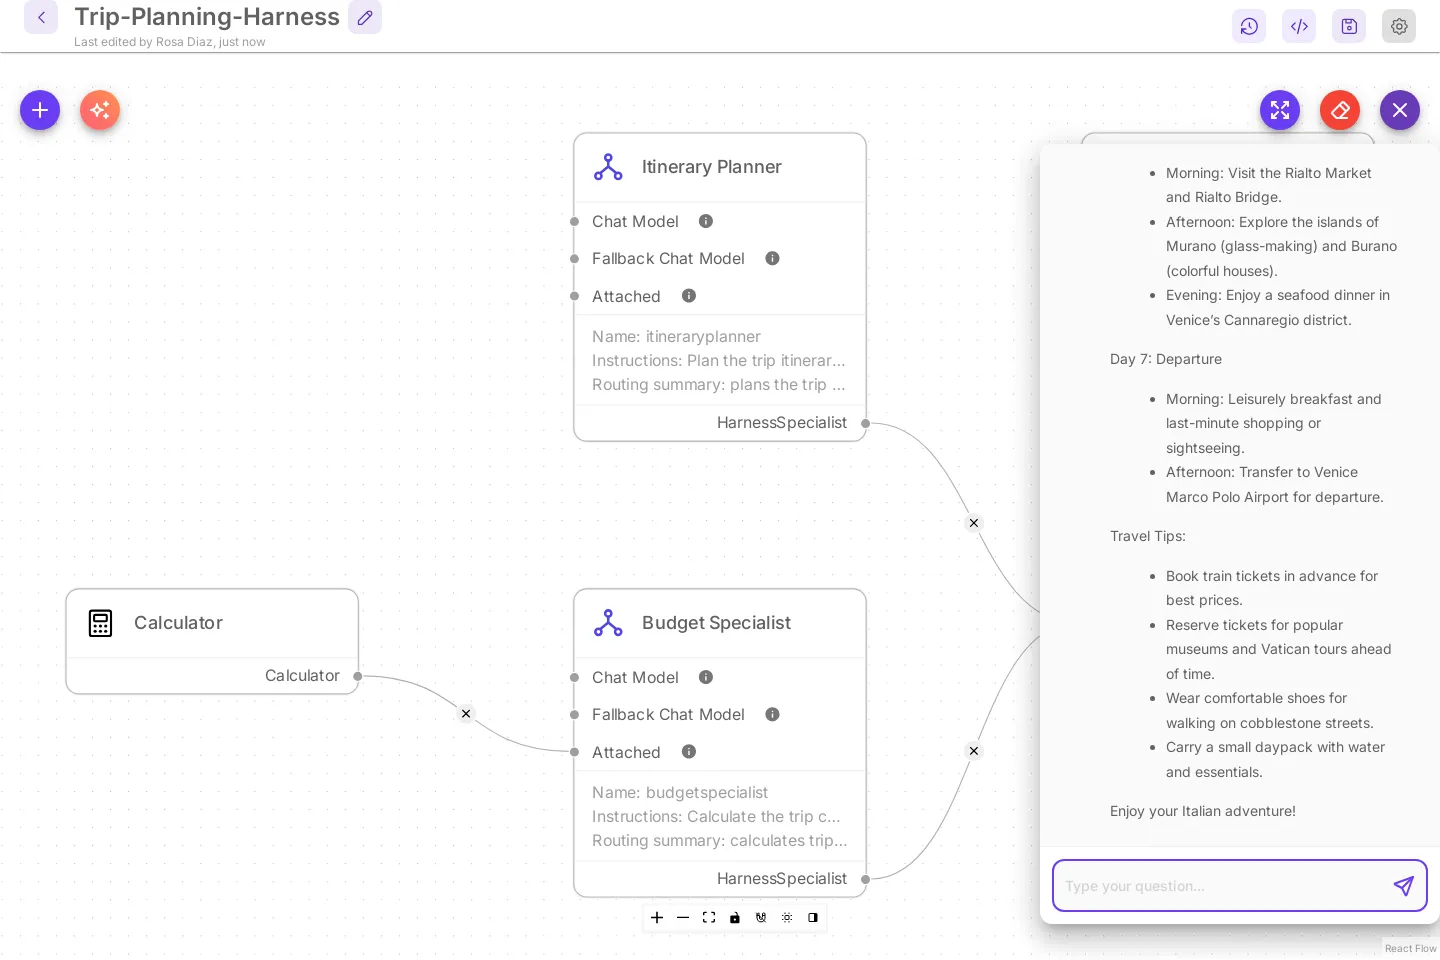Close the chat panel
1440x960 pixels.
(x=1400, y=110)
